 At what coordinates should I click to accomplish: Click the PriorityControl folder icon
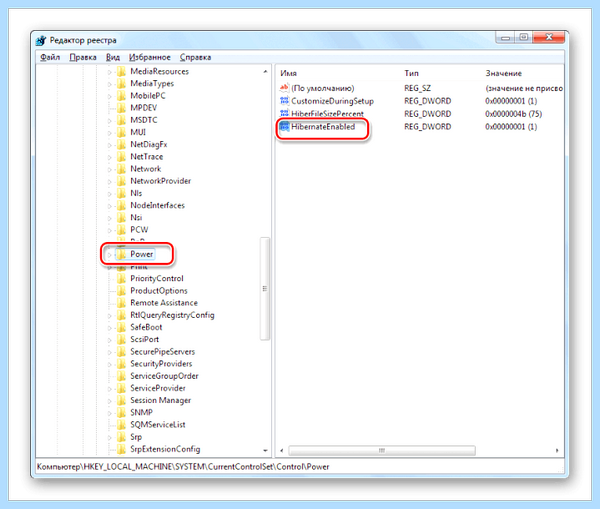pos(121,279)
